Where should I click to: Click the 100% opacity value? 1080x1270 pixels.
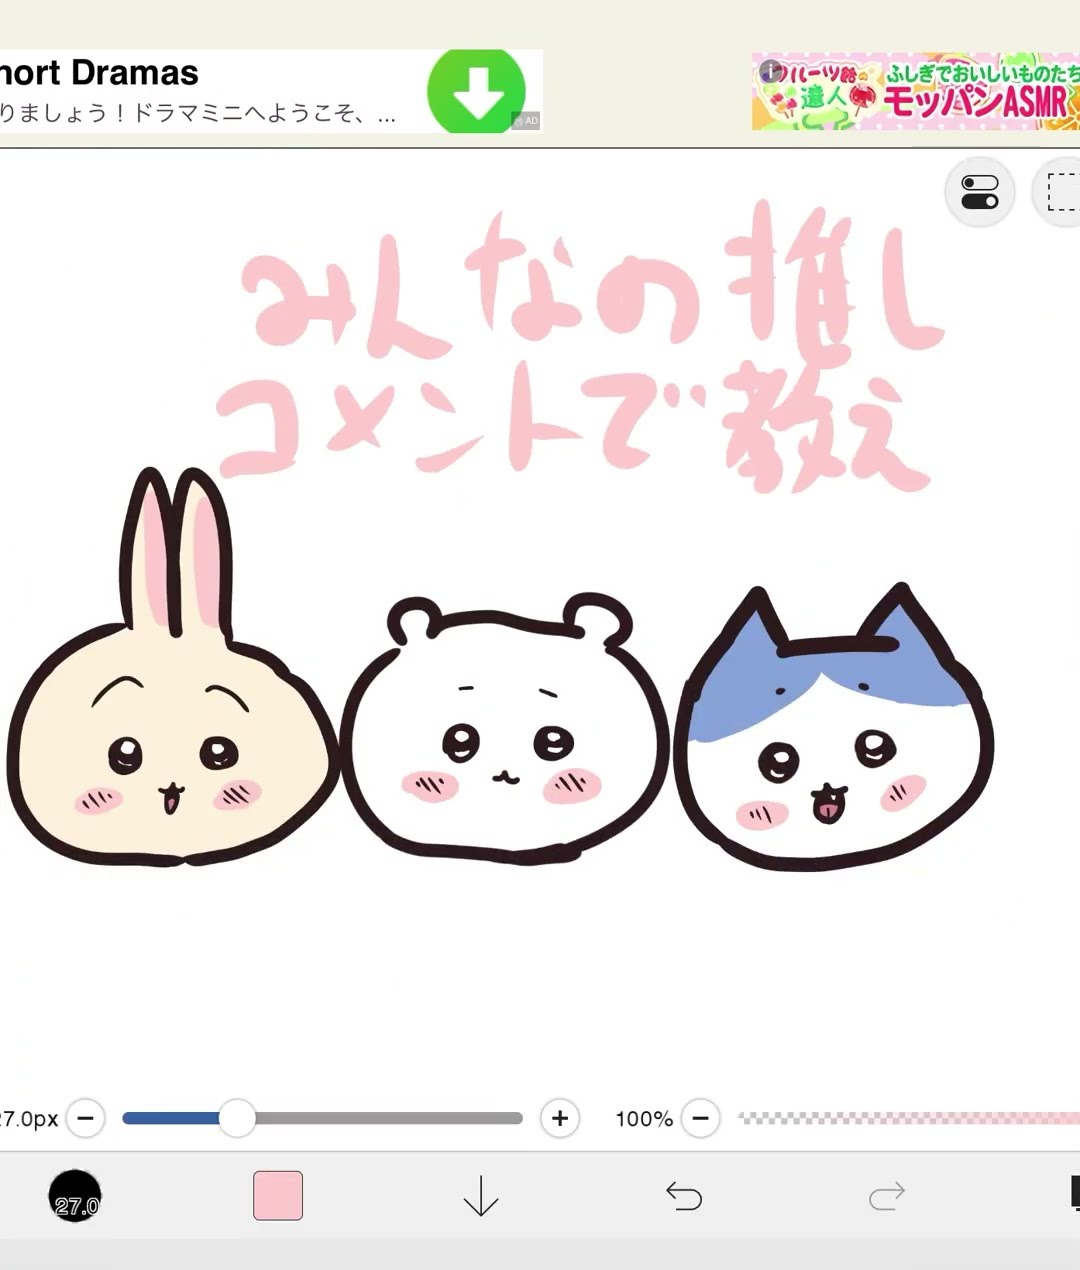(644, 1119)
